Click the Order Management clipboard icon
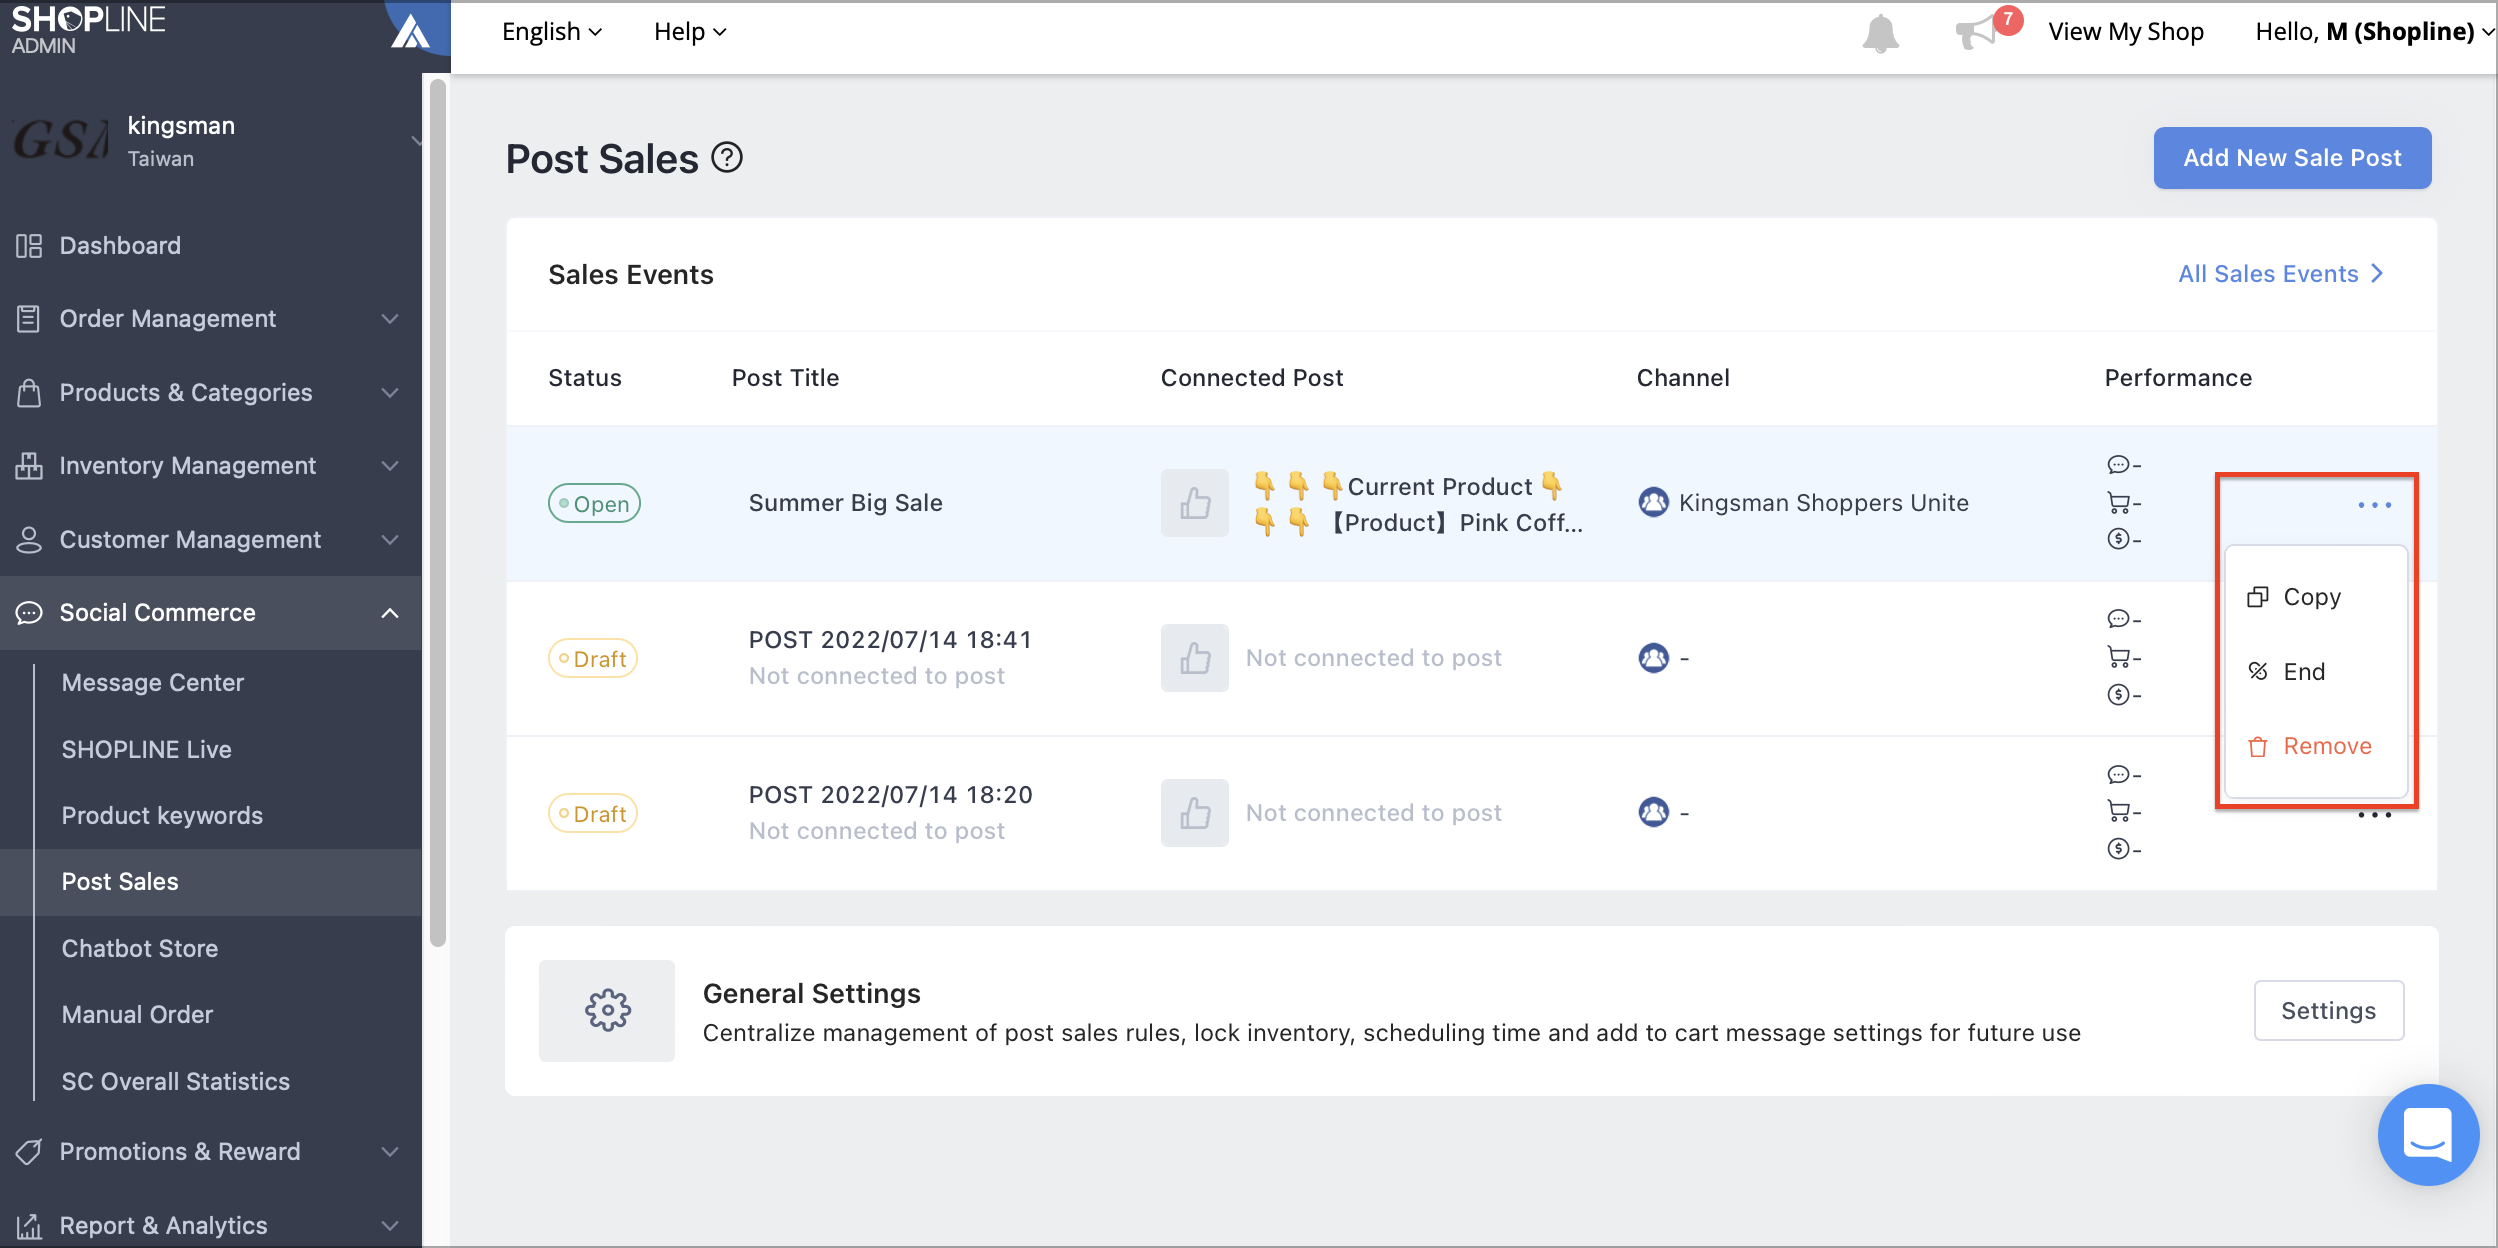This screenshot has width=2498, height=1248. [x=29, y=319]
